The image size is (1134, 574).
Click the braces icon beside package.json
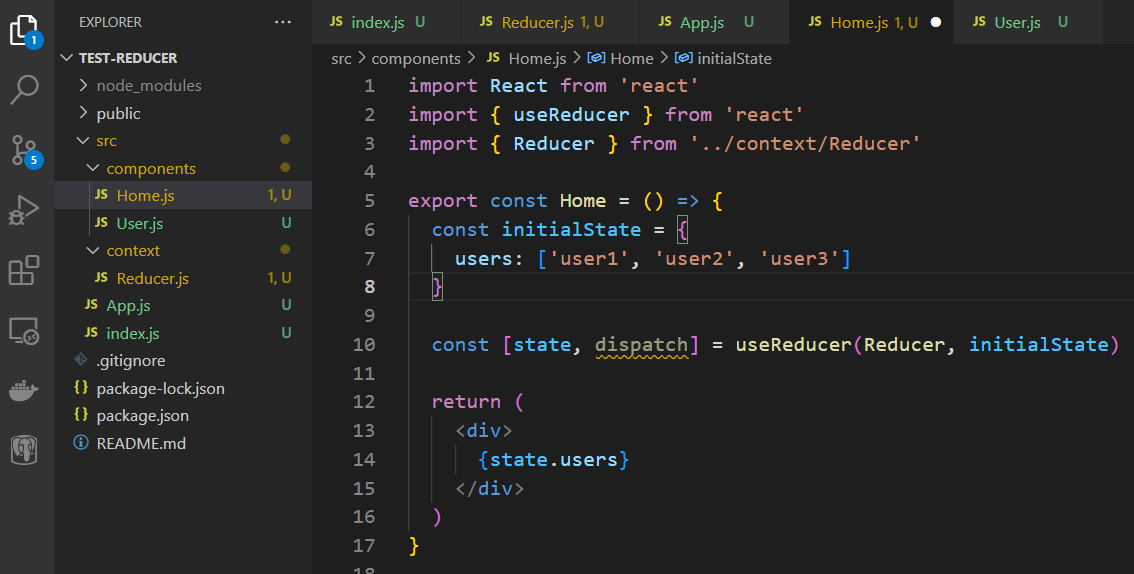click(80, 416)
